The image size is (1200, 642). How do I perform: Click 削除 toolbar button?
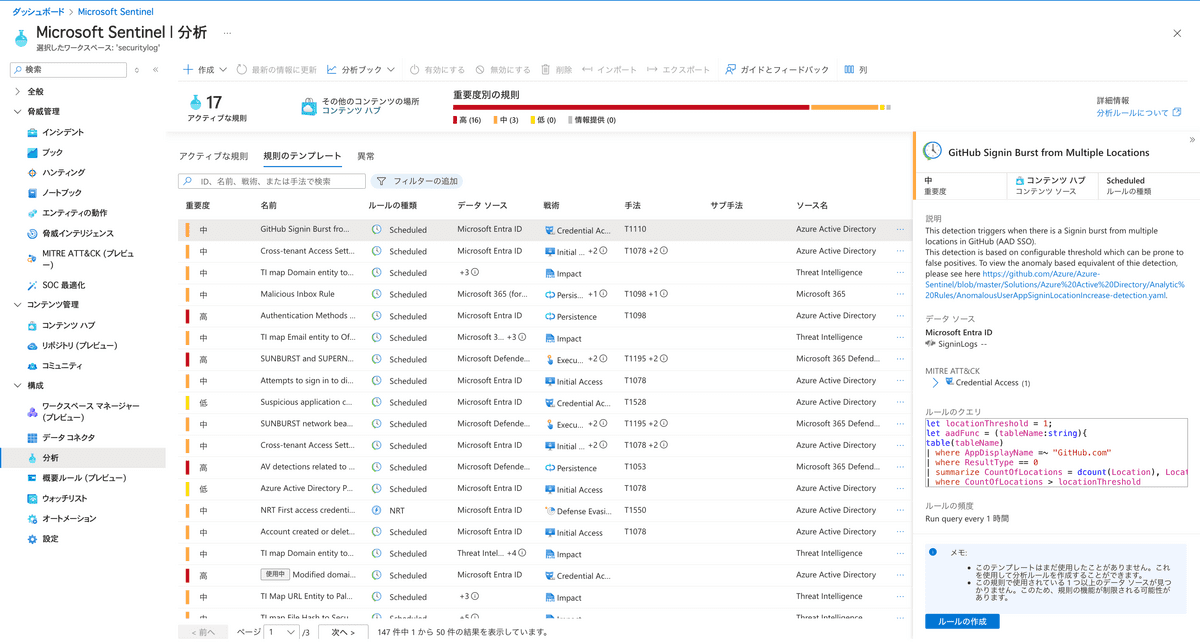pos(557,70)
